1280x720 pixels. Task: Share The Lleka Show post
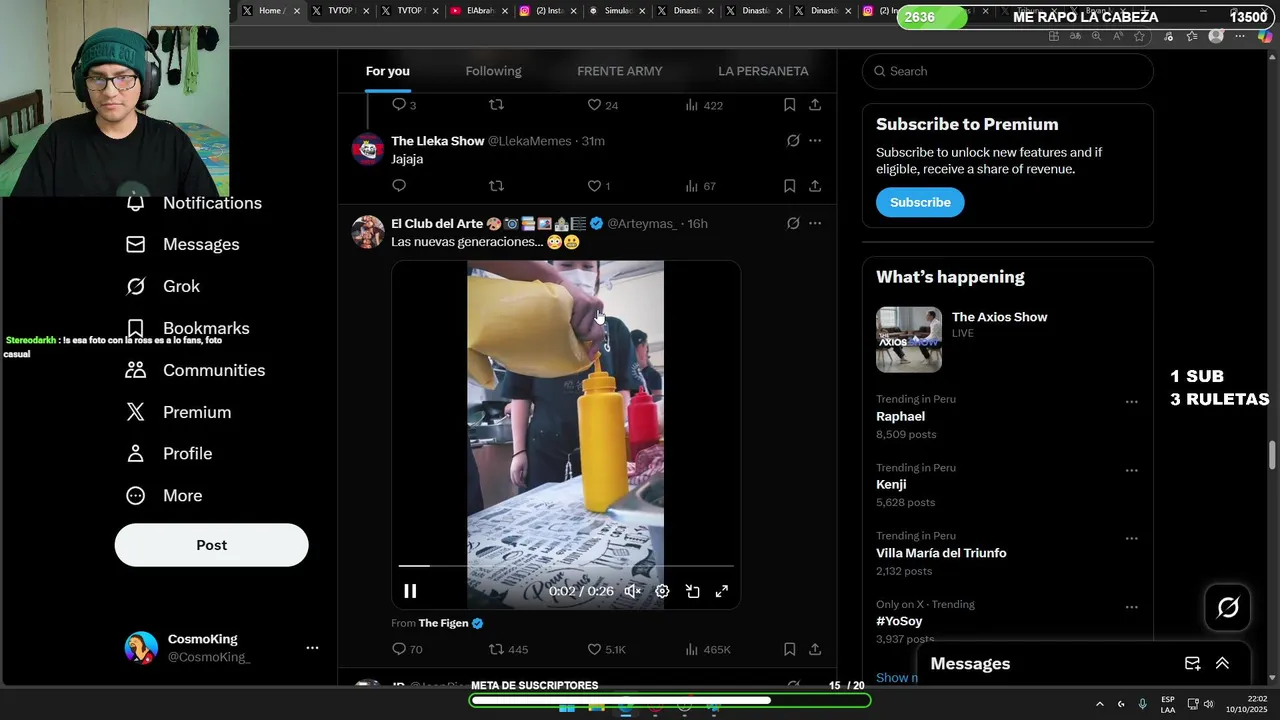815,186
